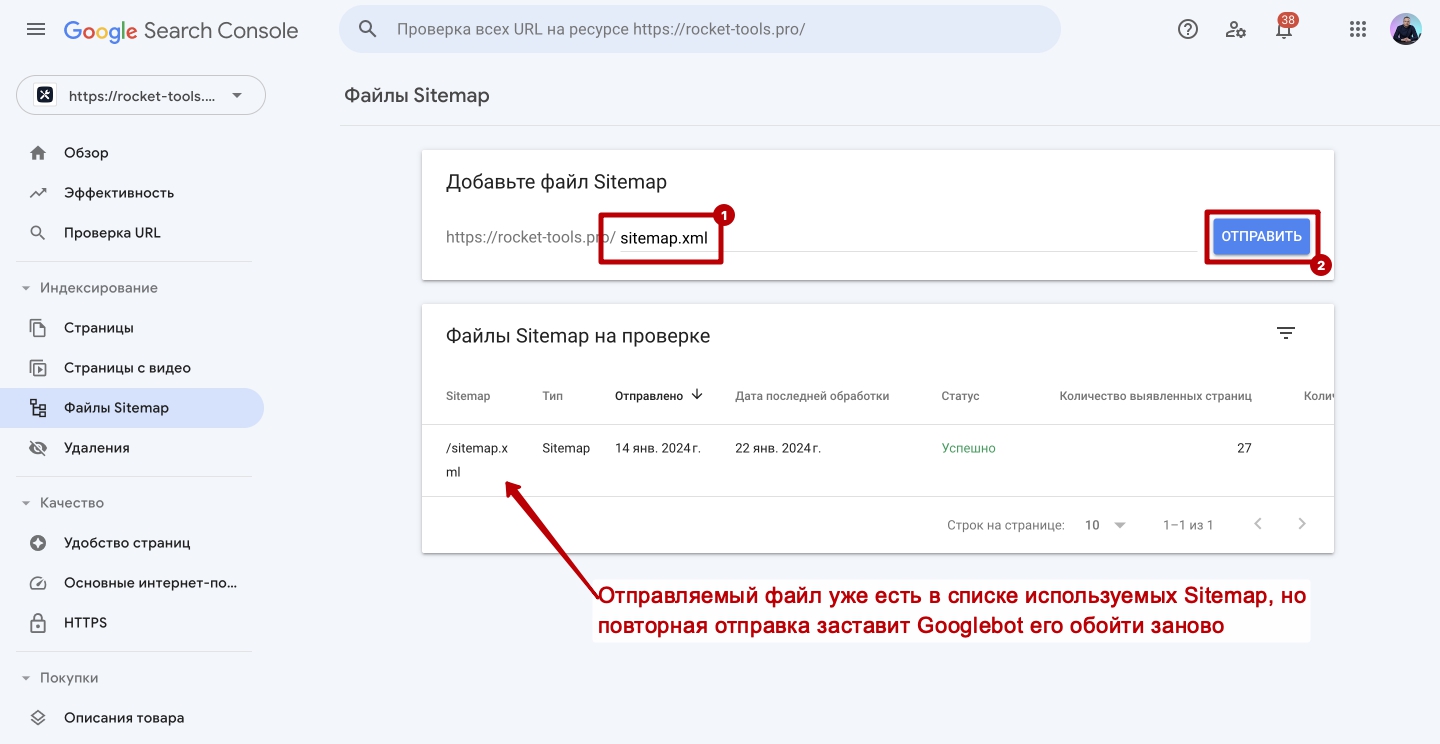Click the Файлы Sitemap tree icon
This screenshot has height=744, width=1440.
coord(38,408)
